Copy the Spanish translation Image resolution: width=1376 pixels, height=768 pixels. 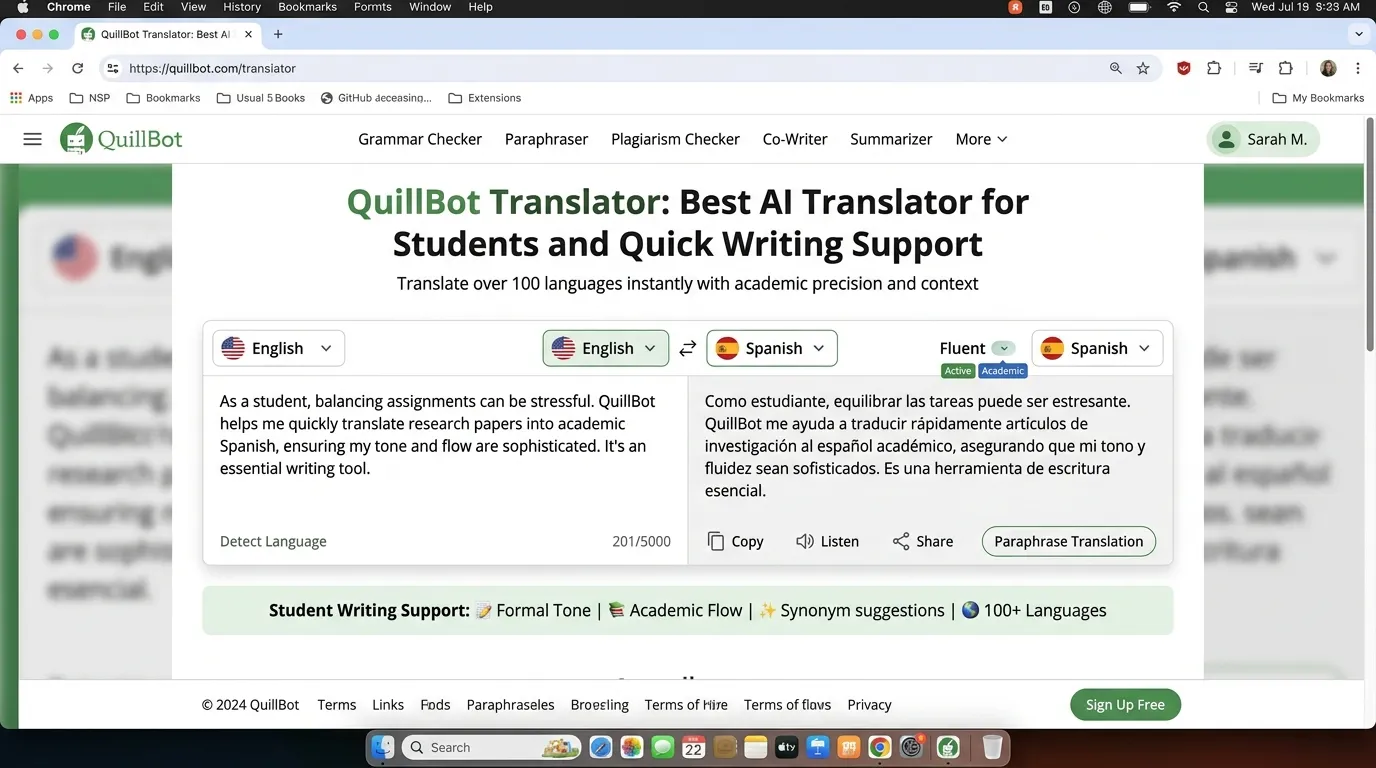click(735, 541)
